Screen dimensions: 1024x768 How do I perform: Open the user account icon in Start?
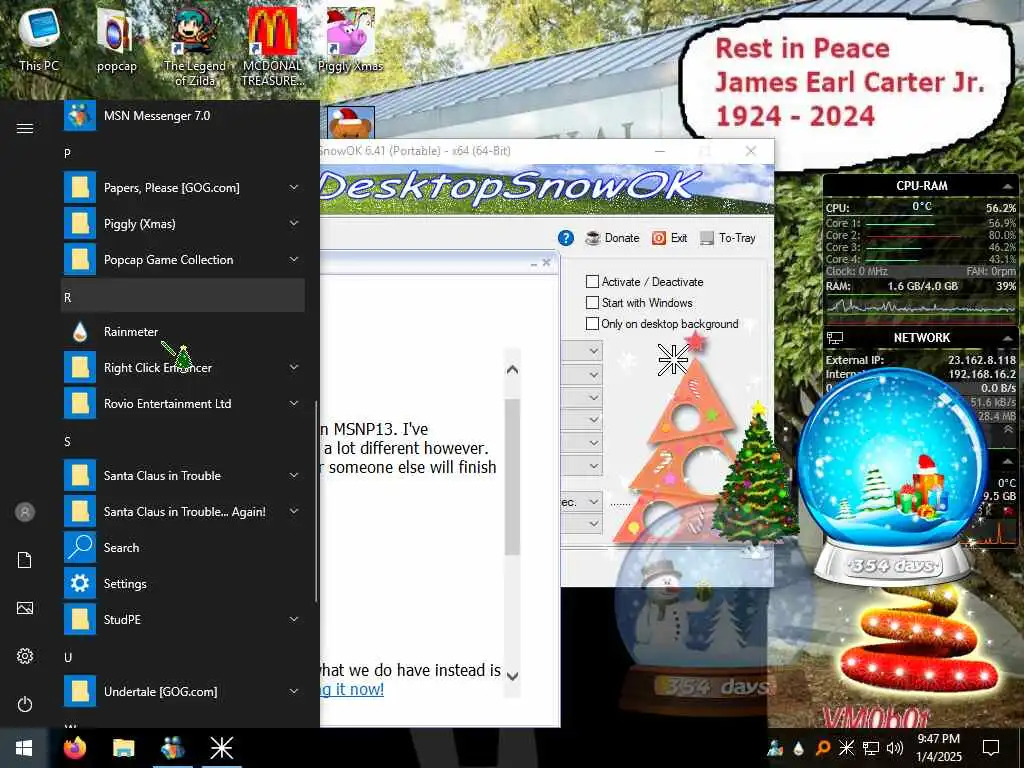point(25,512)
